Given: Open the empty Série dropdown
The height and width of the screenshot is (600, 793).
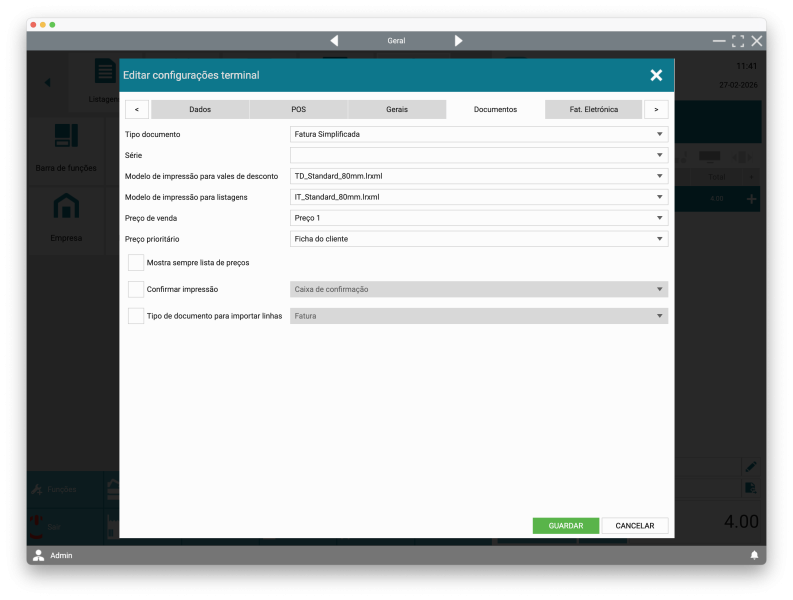Looking at the screenshot, I should pyautogui.click(x=478, y=155).
